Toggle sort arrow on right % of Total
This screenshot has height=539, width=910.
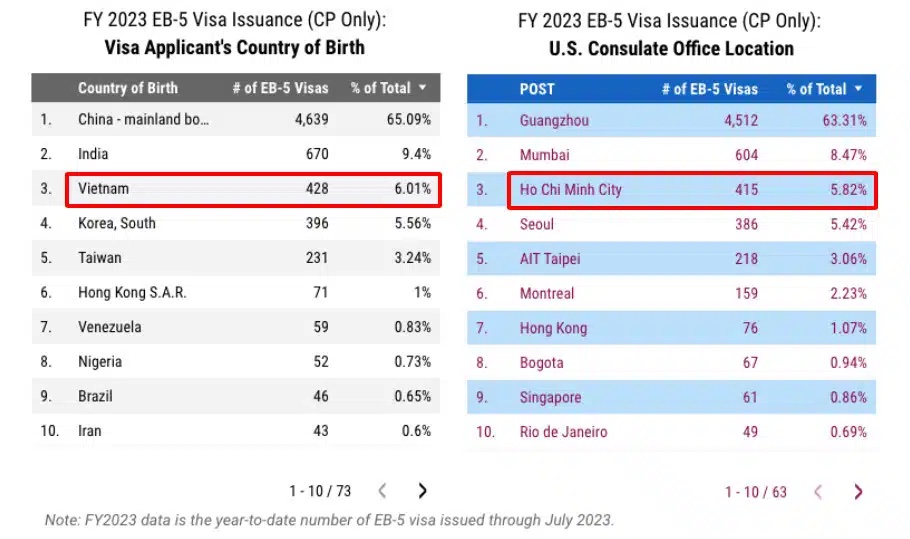858,89
